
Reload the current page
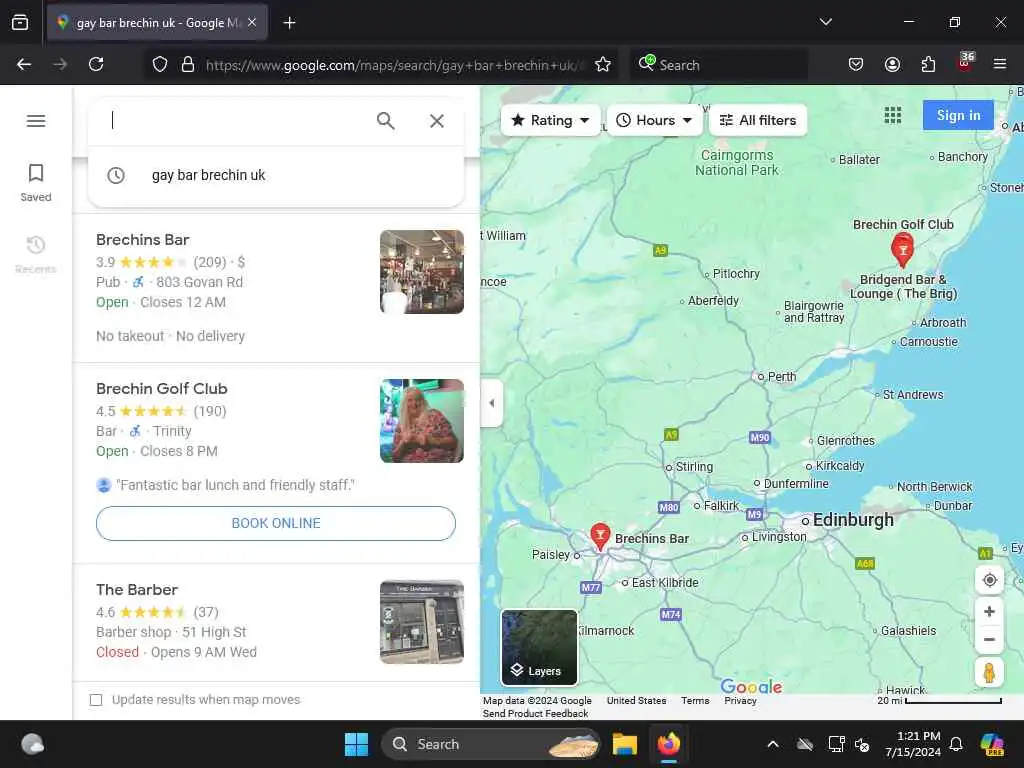[96, 64]
